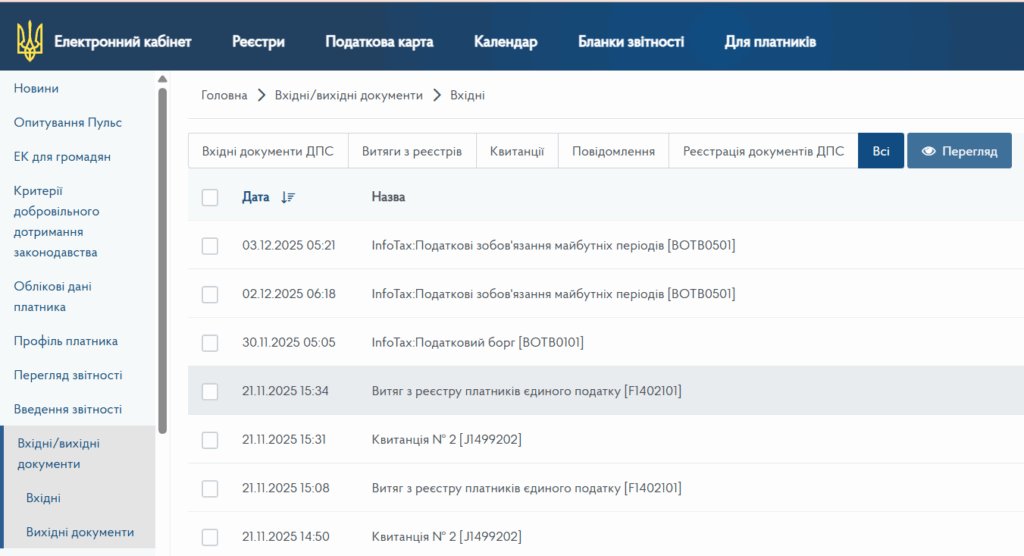Open the Реєстри top menu

[258, 42]
